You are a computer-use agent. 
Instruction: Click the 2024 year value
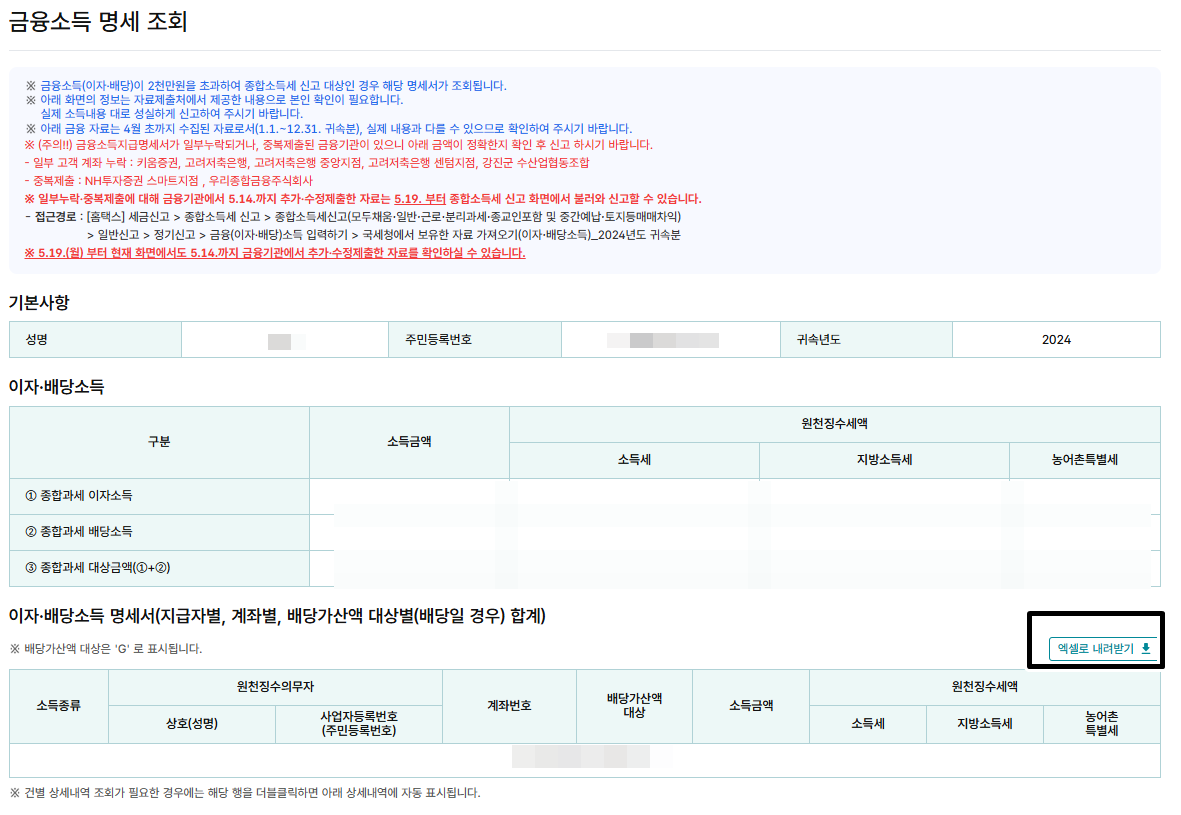coord(1056,340)
